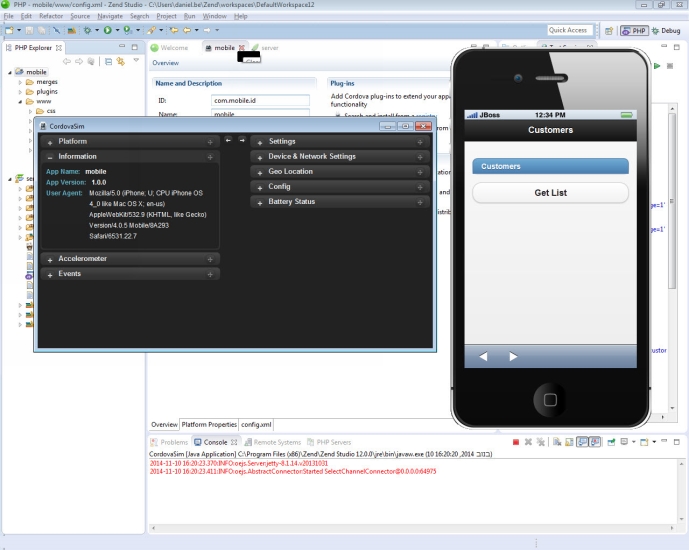This screenshot has width=689, height=550.
Task: Click the forward arrow in simulator browser bar
Action: 513,356
